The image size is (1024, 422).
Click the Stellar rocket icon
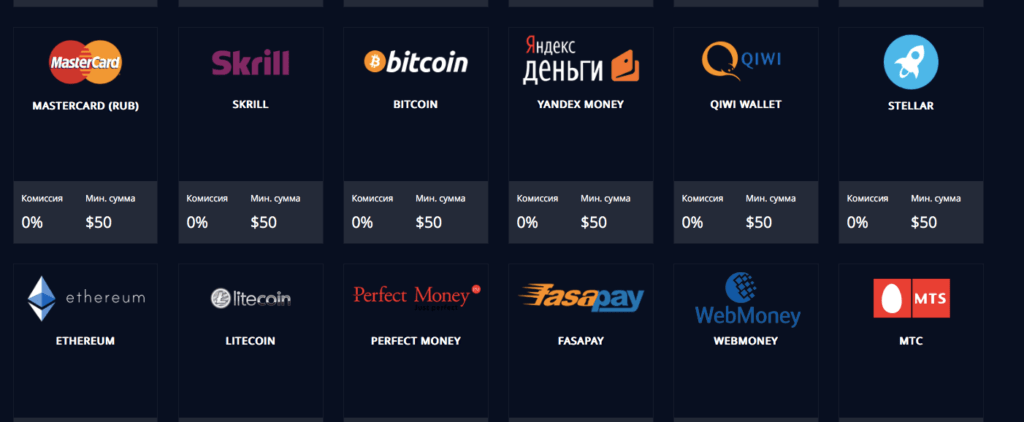911,62
